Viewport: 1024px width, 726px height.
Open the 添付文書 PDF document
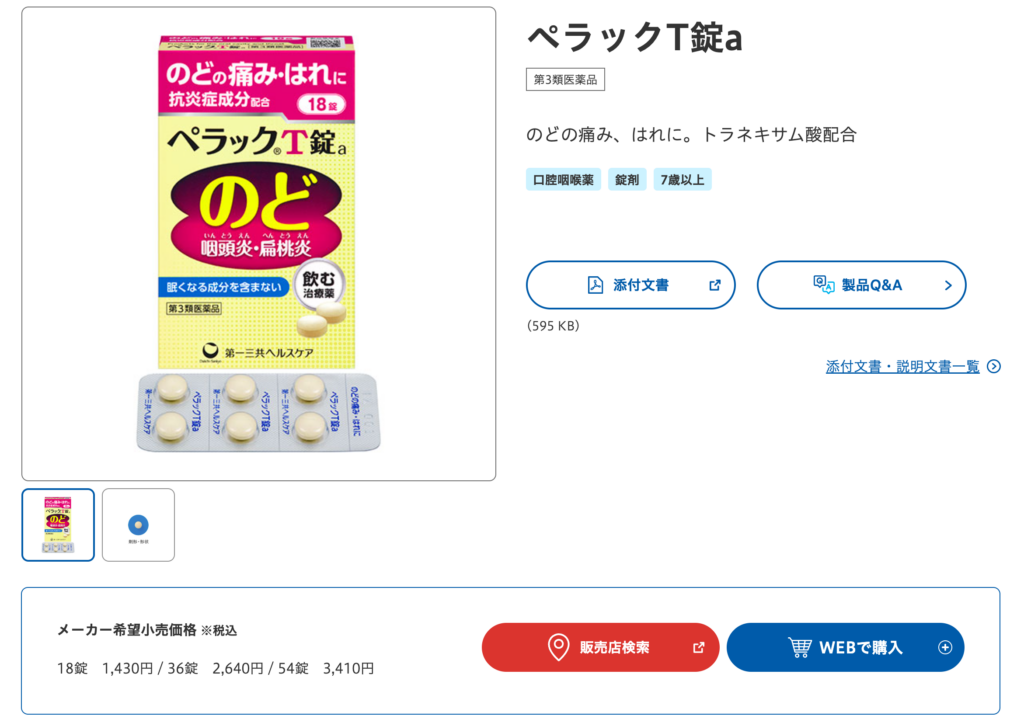point(630,285)
